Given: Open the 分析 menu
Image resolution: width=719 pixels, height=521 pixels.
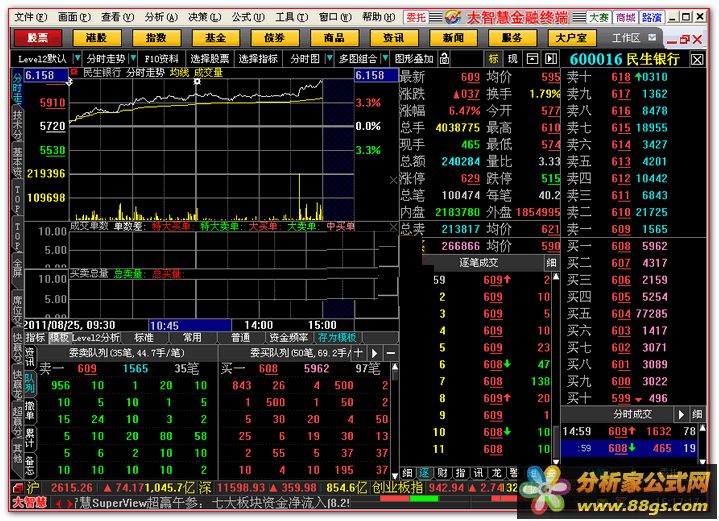Looking at the screenshot, I should coord(161,17).
